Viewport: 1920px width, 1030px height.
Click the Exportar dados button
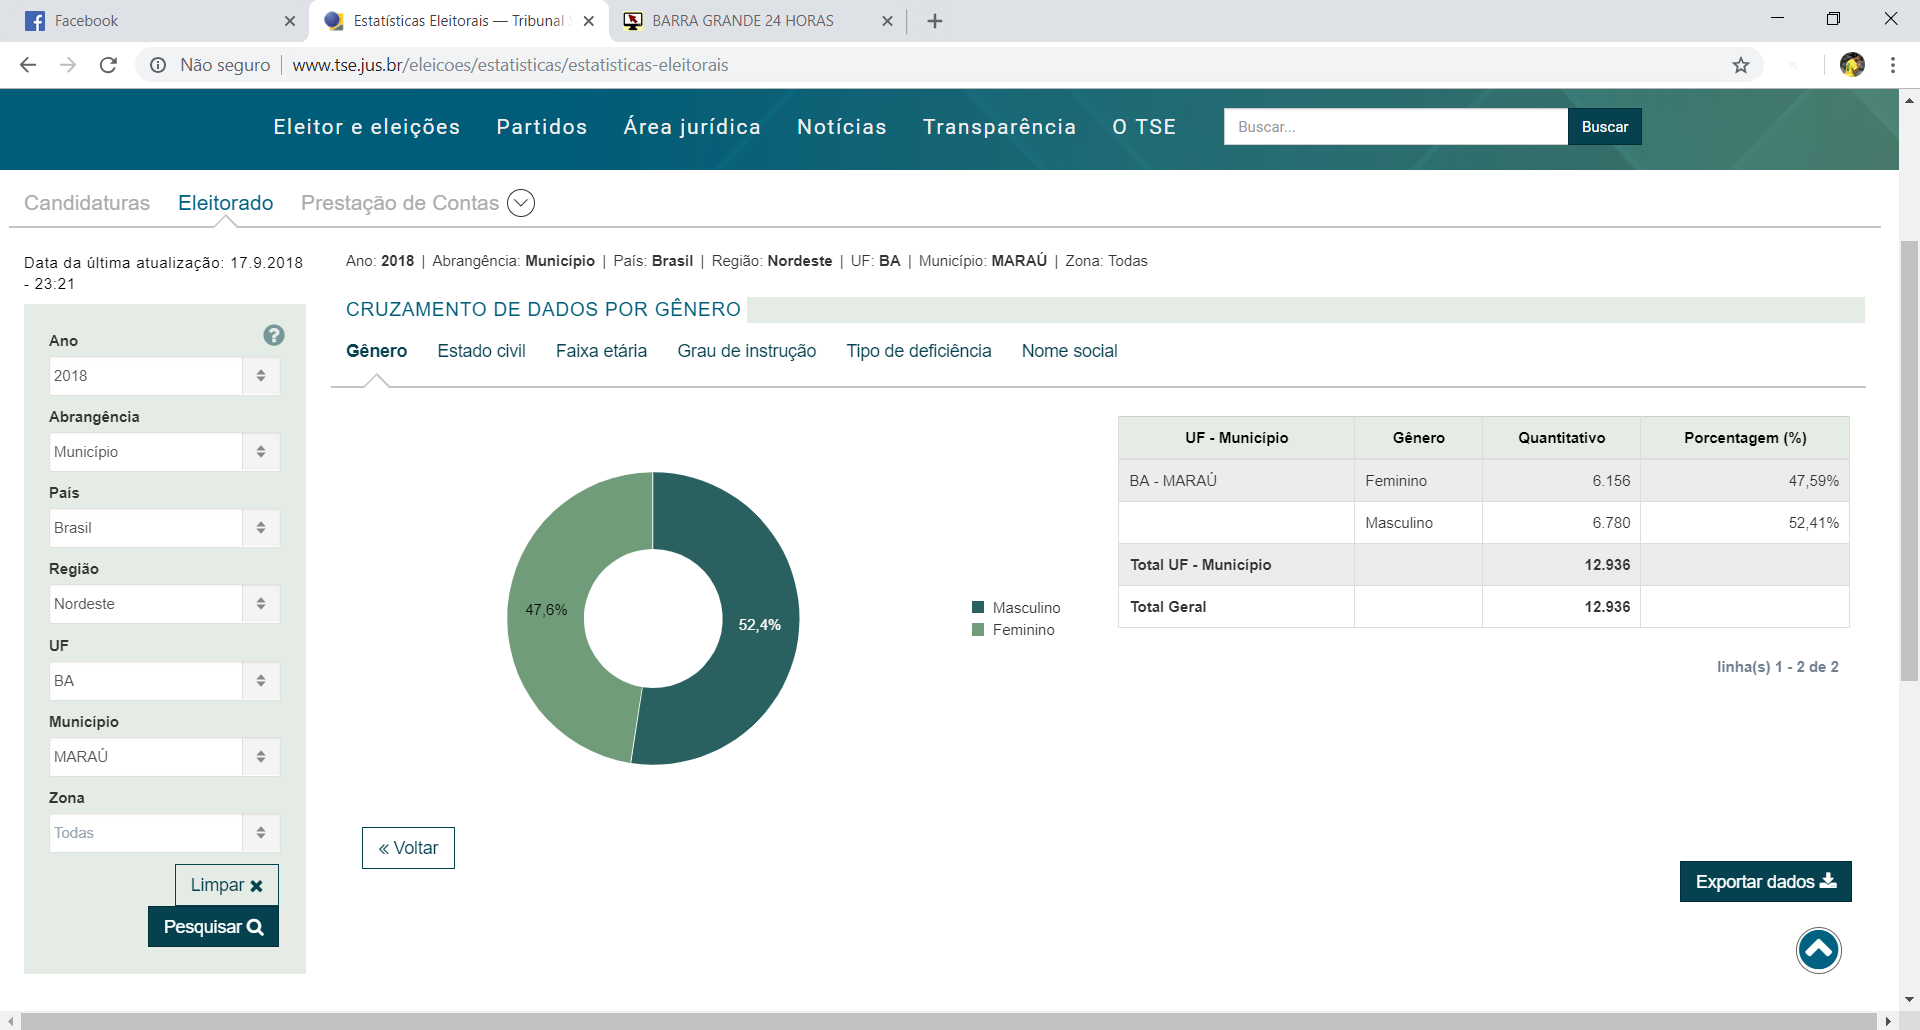click(x=1765, y=882)
